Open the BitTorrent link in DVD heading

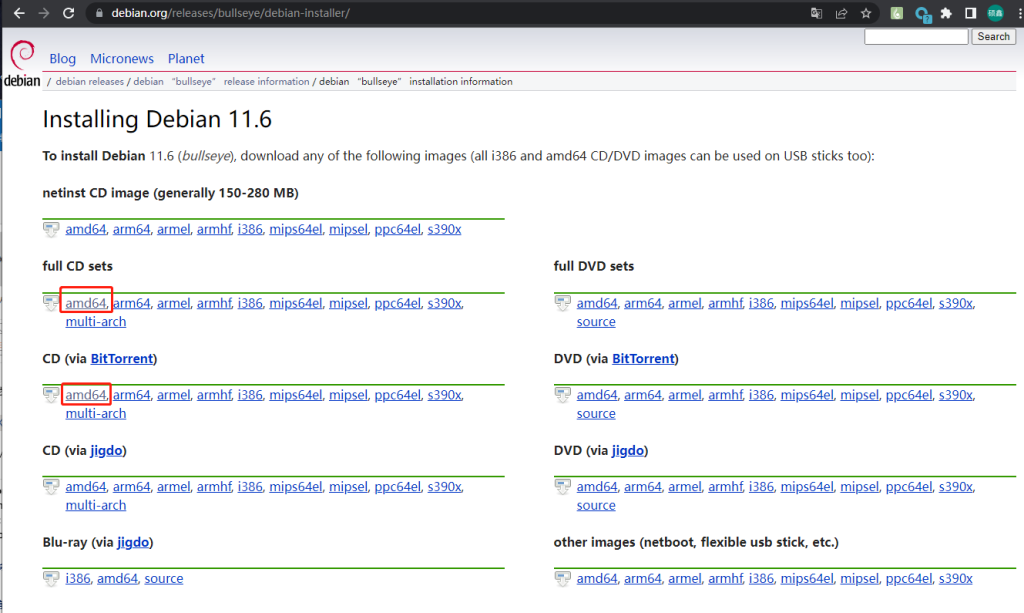(x=643, y=358)
